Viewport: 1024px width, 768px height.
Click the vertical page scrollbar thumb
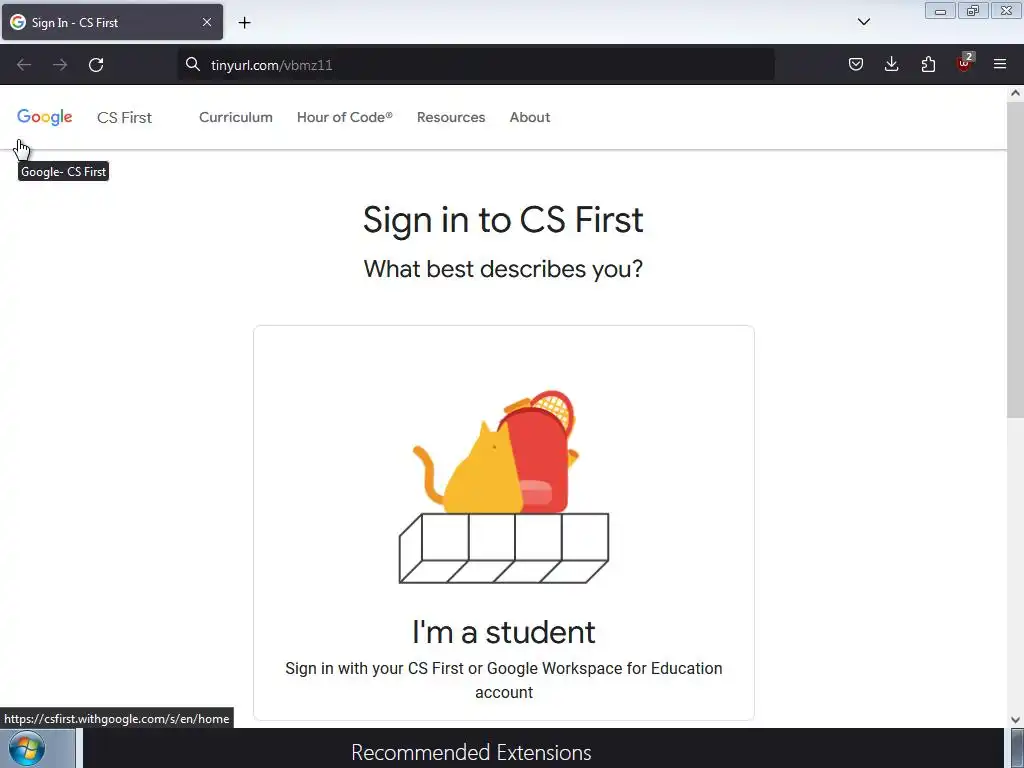1015,259
